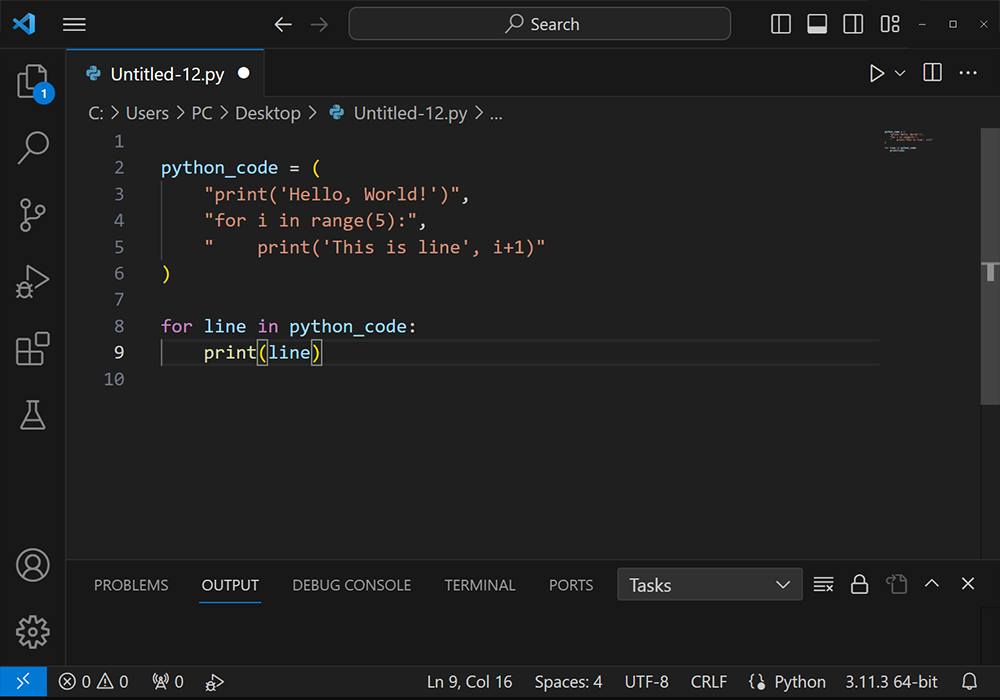The height and width of the screenshot is (700, 1000).
Task: Open the Source Control view
Action: 33,215
